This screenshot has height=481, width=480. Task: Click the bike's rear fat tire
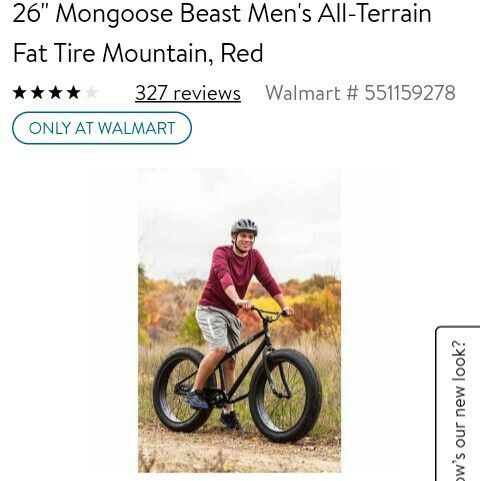pyautogui.click(x=183, y=389)
